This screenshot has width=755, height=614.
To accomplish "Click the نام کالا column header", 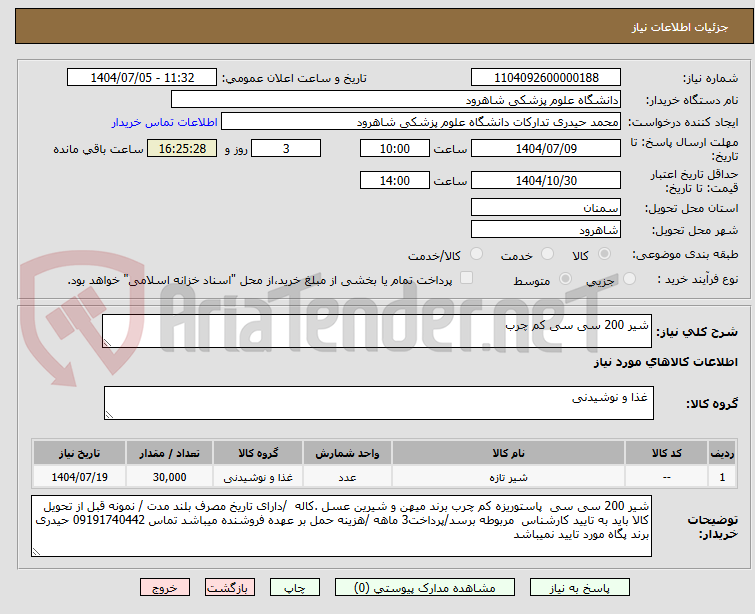I will pos(508,453).
